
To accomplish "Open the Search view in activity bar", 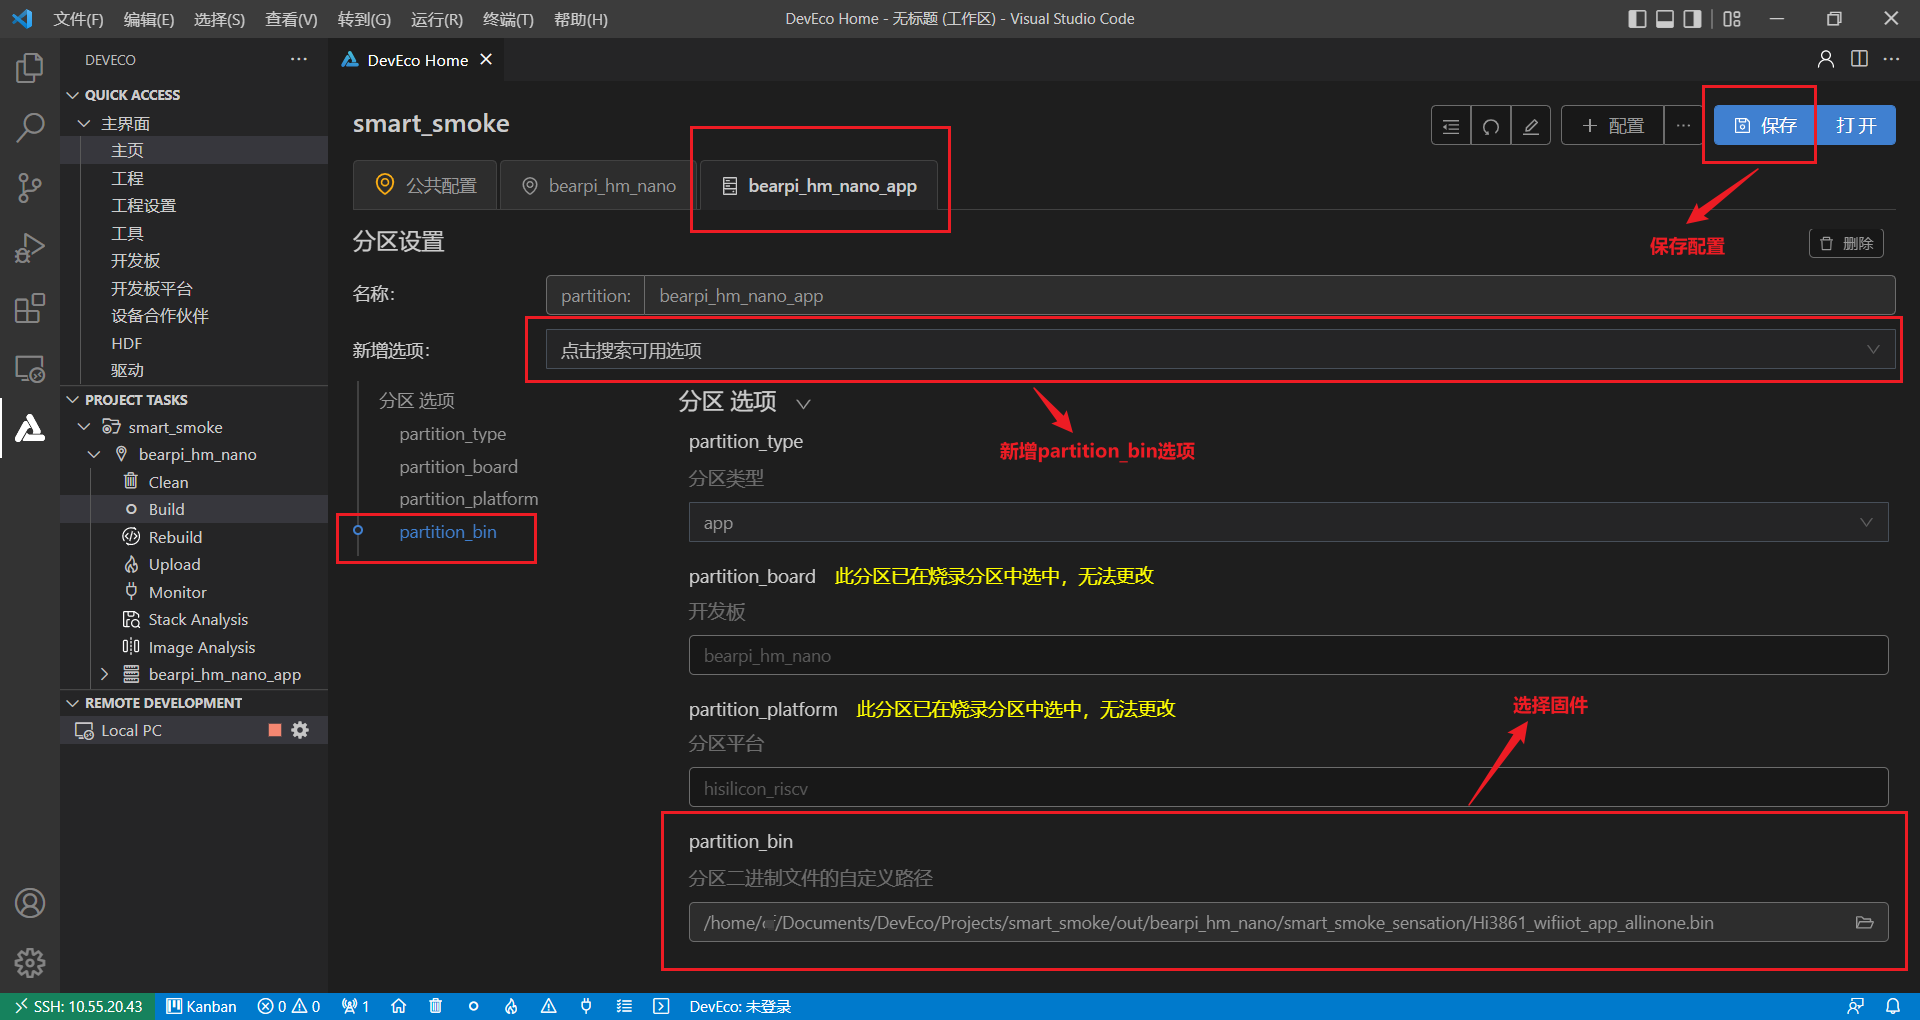I will pyautogui.click(x=30, y=127).
